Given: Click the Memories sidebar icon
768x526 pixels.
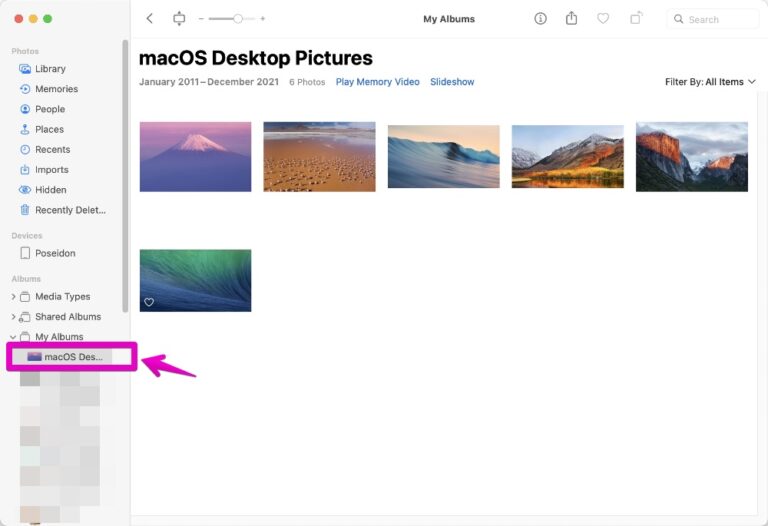Looking at the screenshot, I should [x=24, y=89].
